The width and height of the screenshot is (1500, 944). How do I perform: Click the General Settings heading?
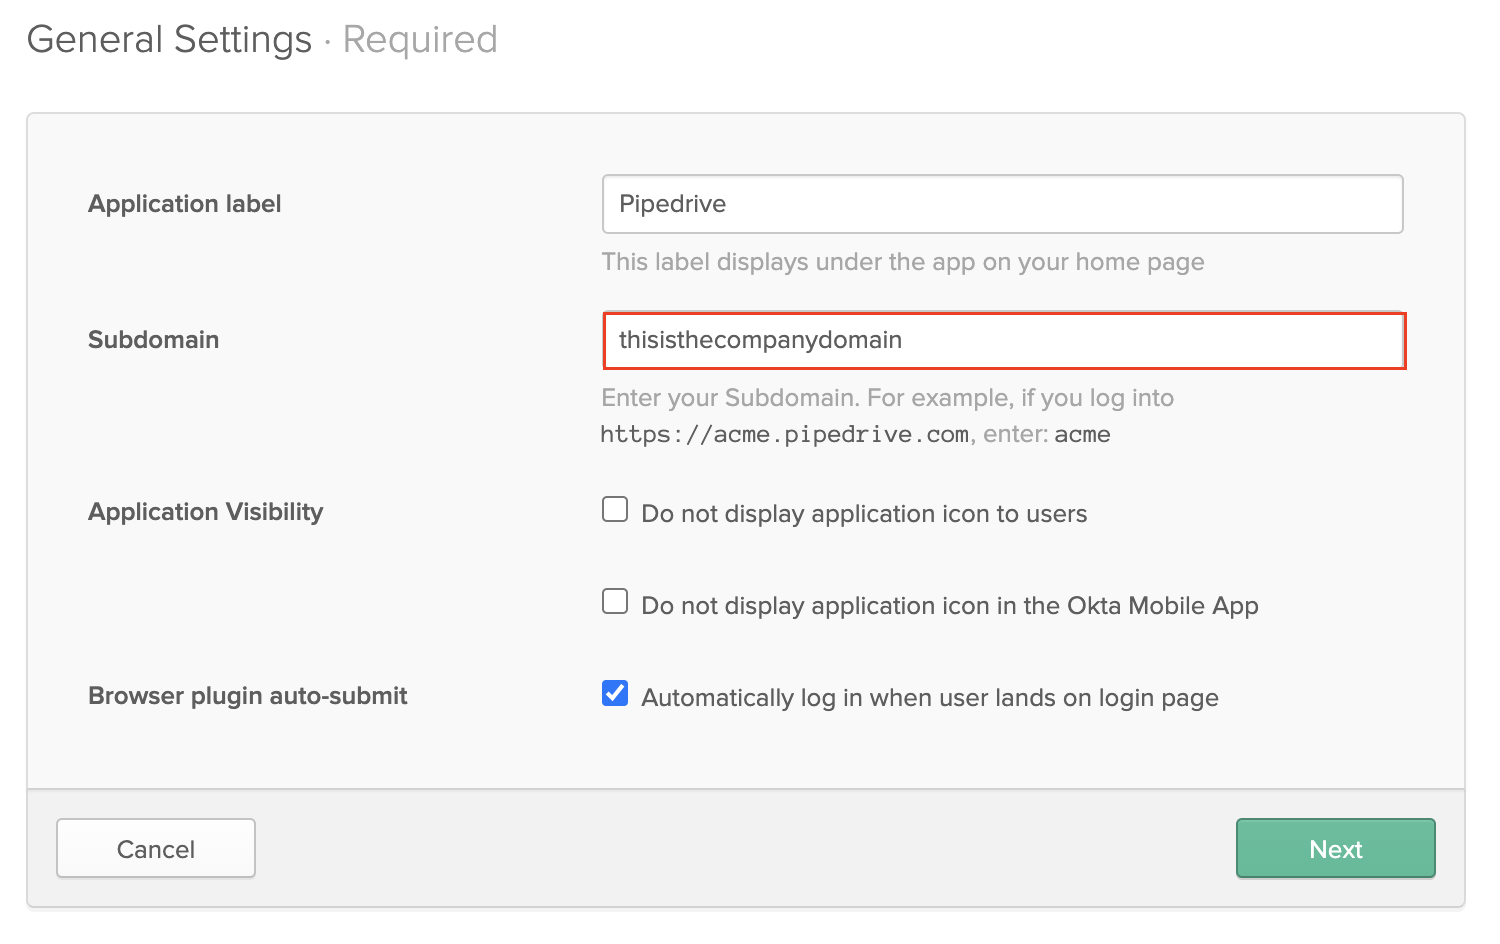168,39
